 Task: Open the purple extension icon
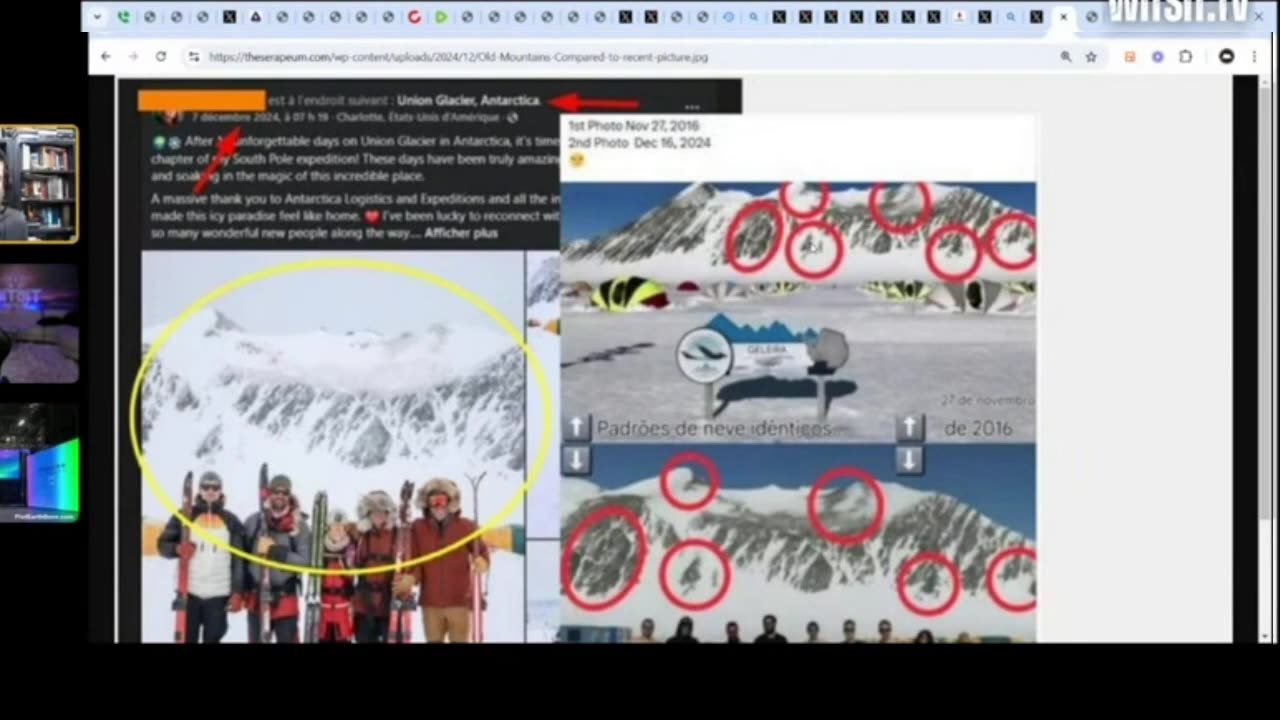pyautogui.click(x=1158, y=57)
